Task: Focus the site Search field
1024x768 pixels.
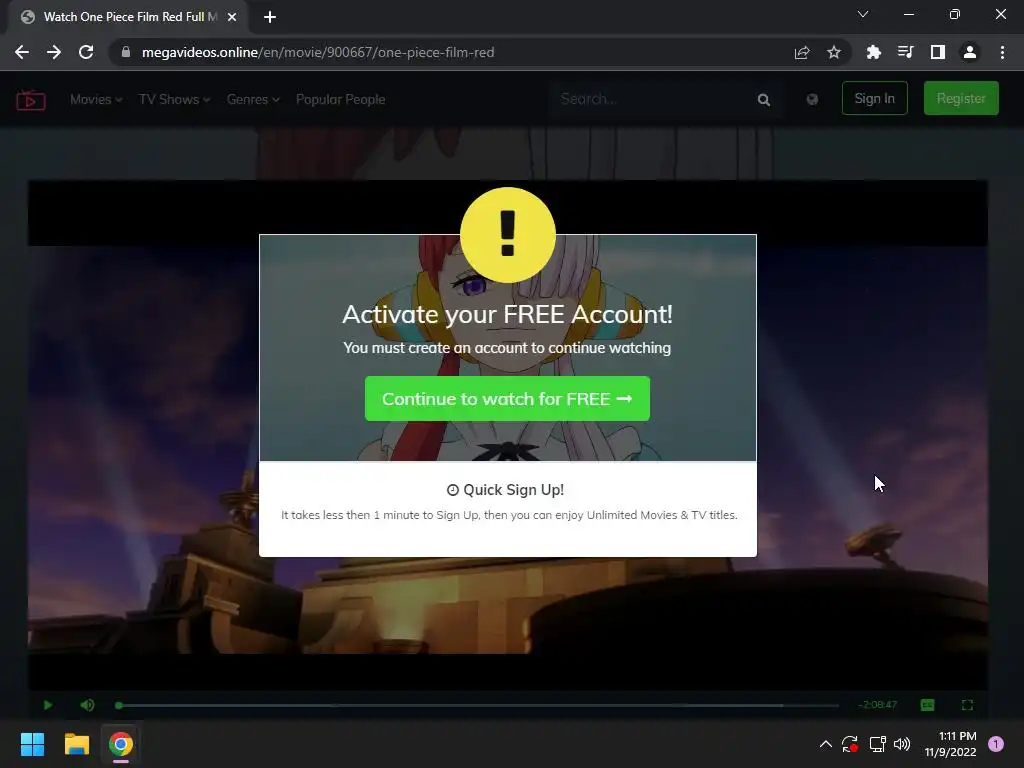Action: pyautogui.click(x=653, y=99)
